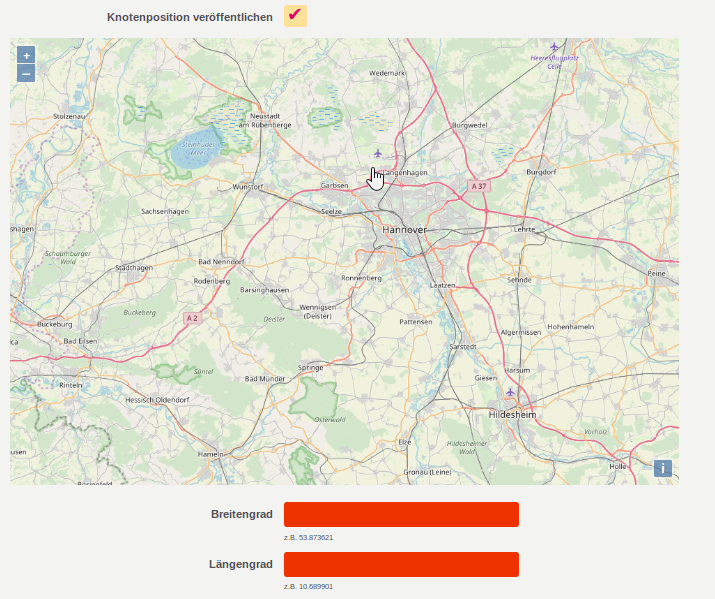715x599 pixels.
Task: Click the Bad Münder label on map
Action: [x=265, y=378]
